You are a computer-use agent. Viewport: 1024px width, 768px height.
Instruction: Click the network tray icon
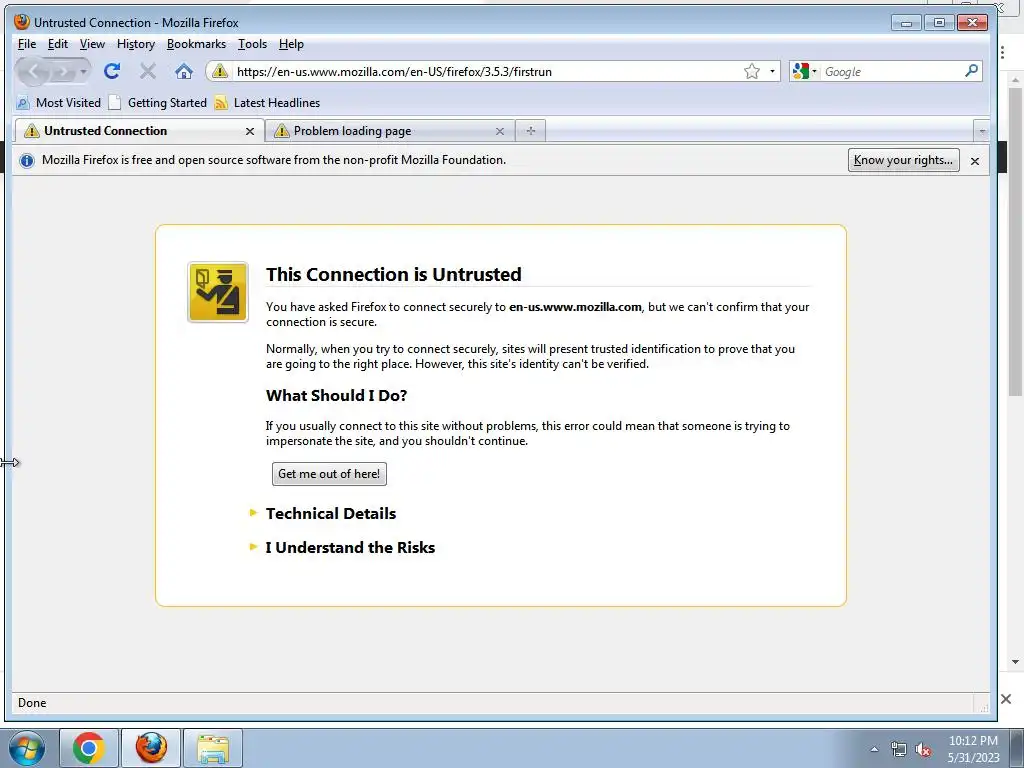pos(899,749)
